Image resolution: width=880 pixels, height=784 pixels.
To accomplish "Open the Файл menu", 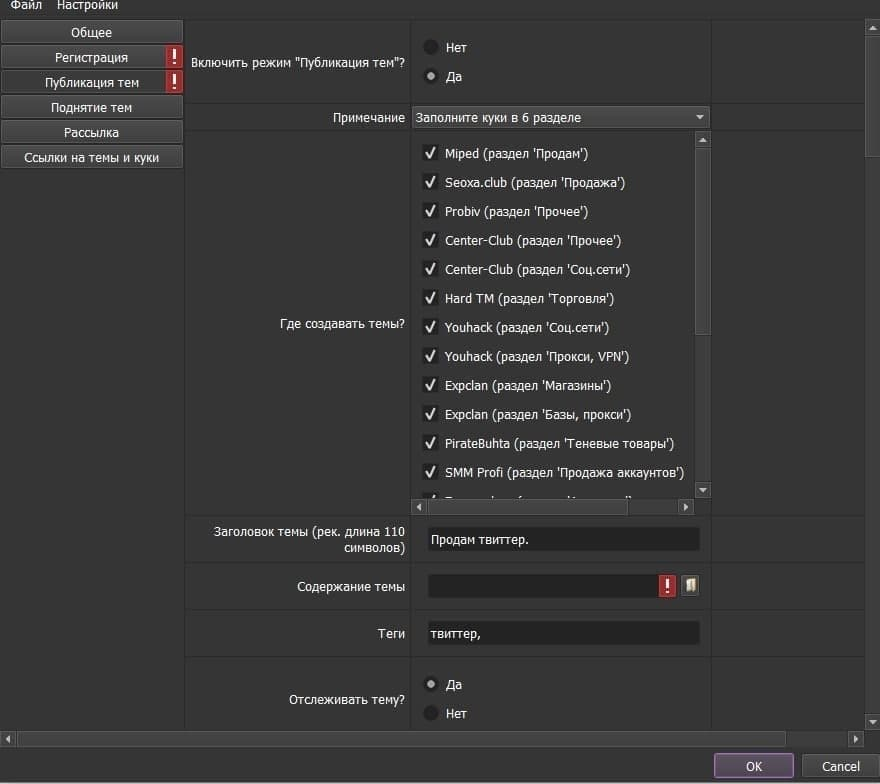I will (26, 6).
